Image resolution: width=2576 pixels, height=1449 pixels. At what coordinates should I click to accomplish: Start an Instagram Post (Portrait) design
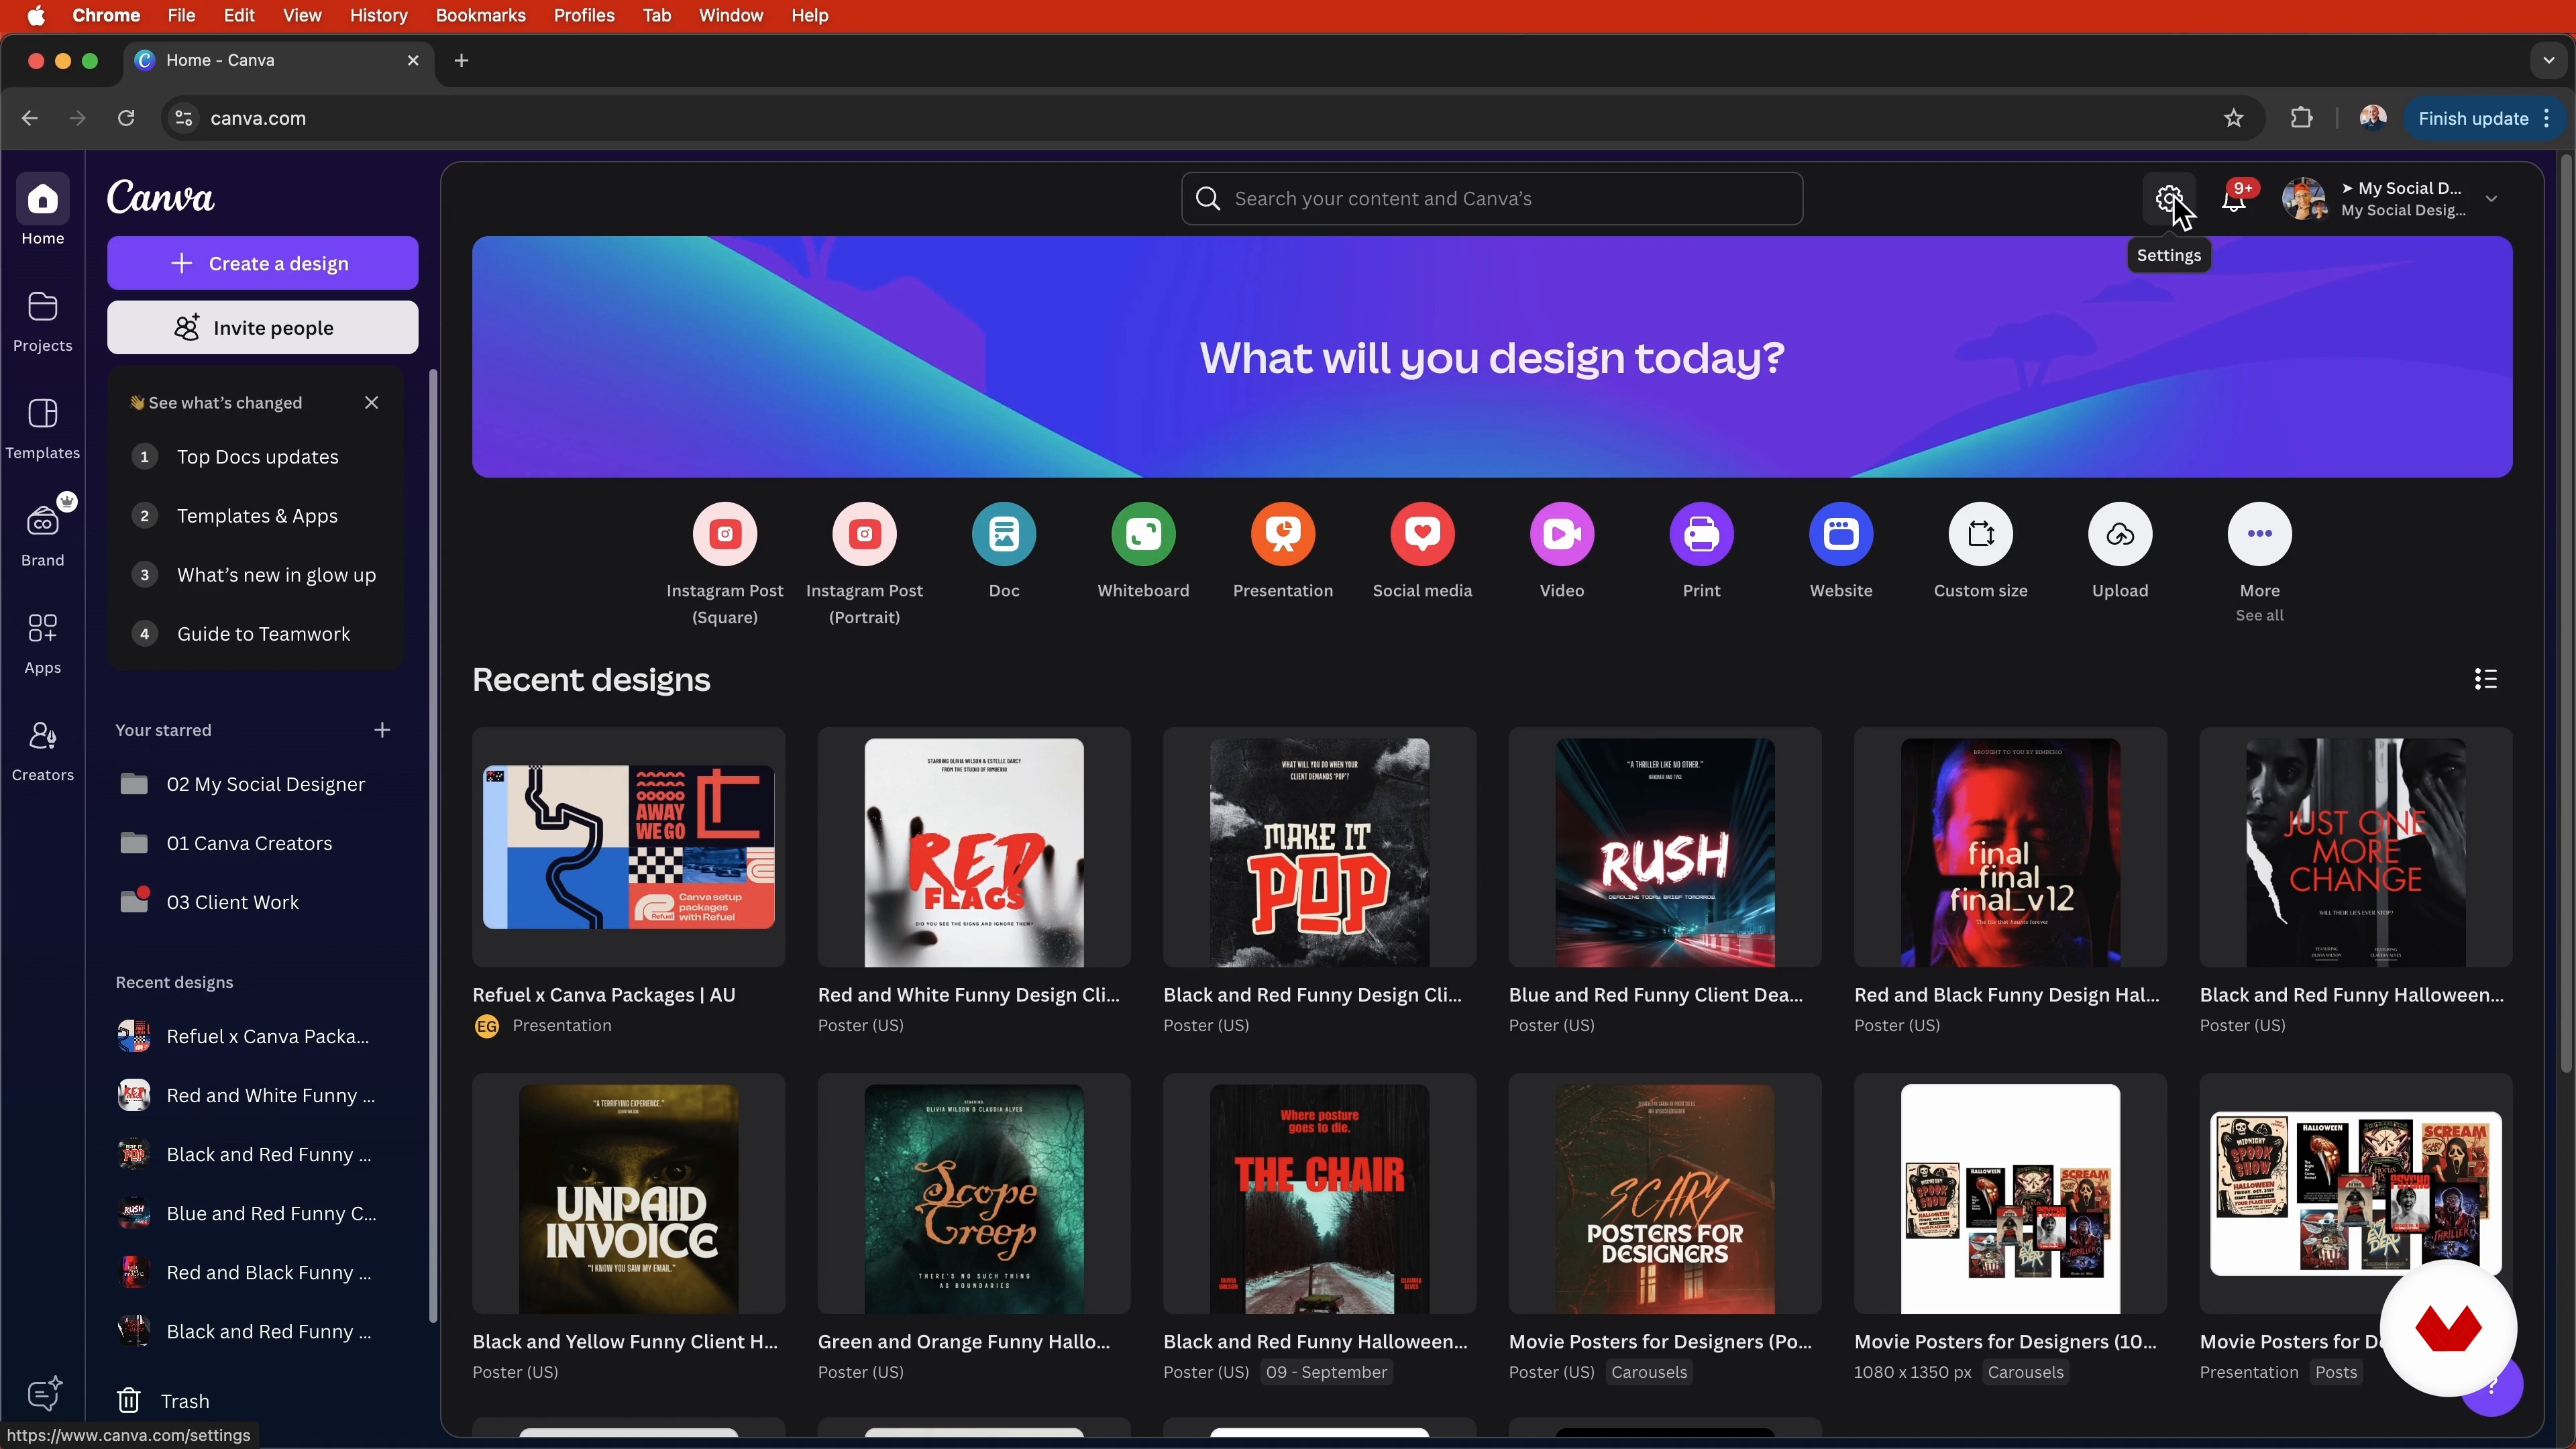tap(864, 533)
